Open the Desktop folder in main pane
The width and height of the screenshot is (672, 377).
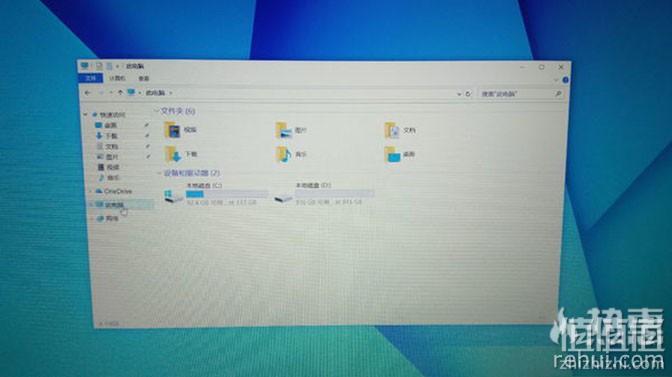pos(392,154)
